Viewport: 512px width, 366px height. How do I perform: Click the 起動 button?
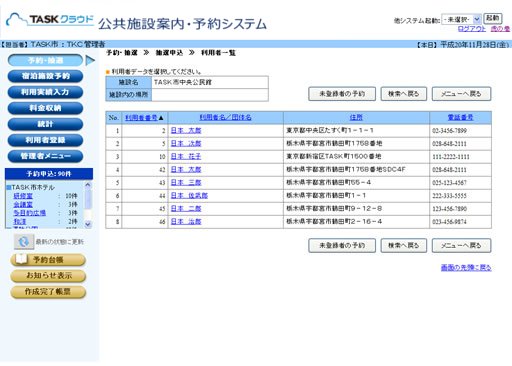click(493, 18)
